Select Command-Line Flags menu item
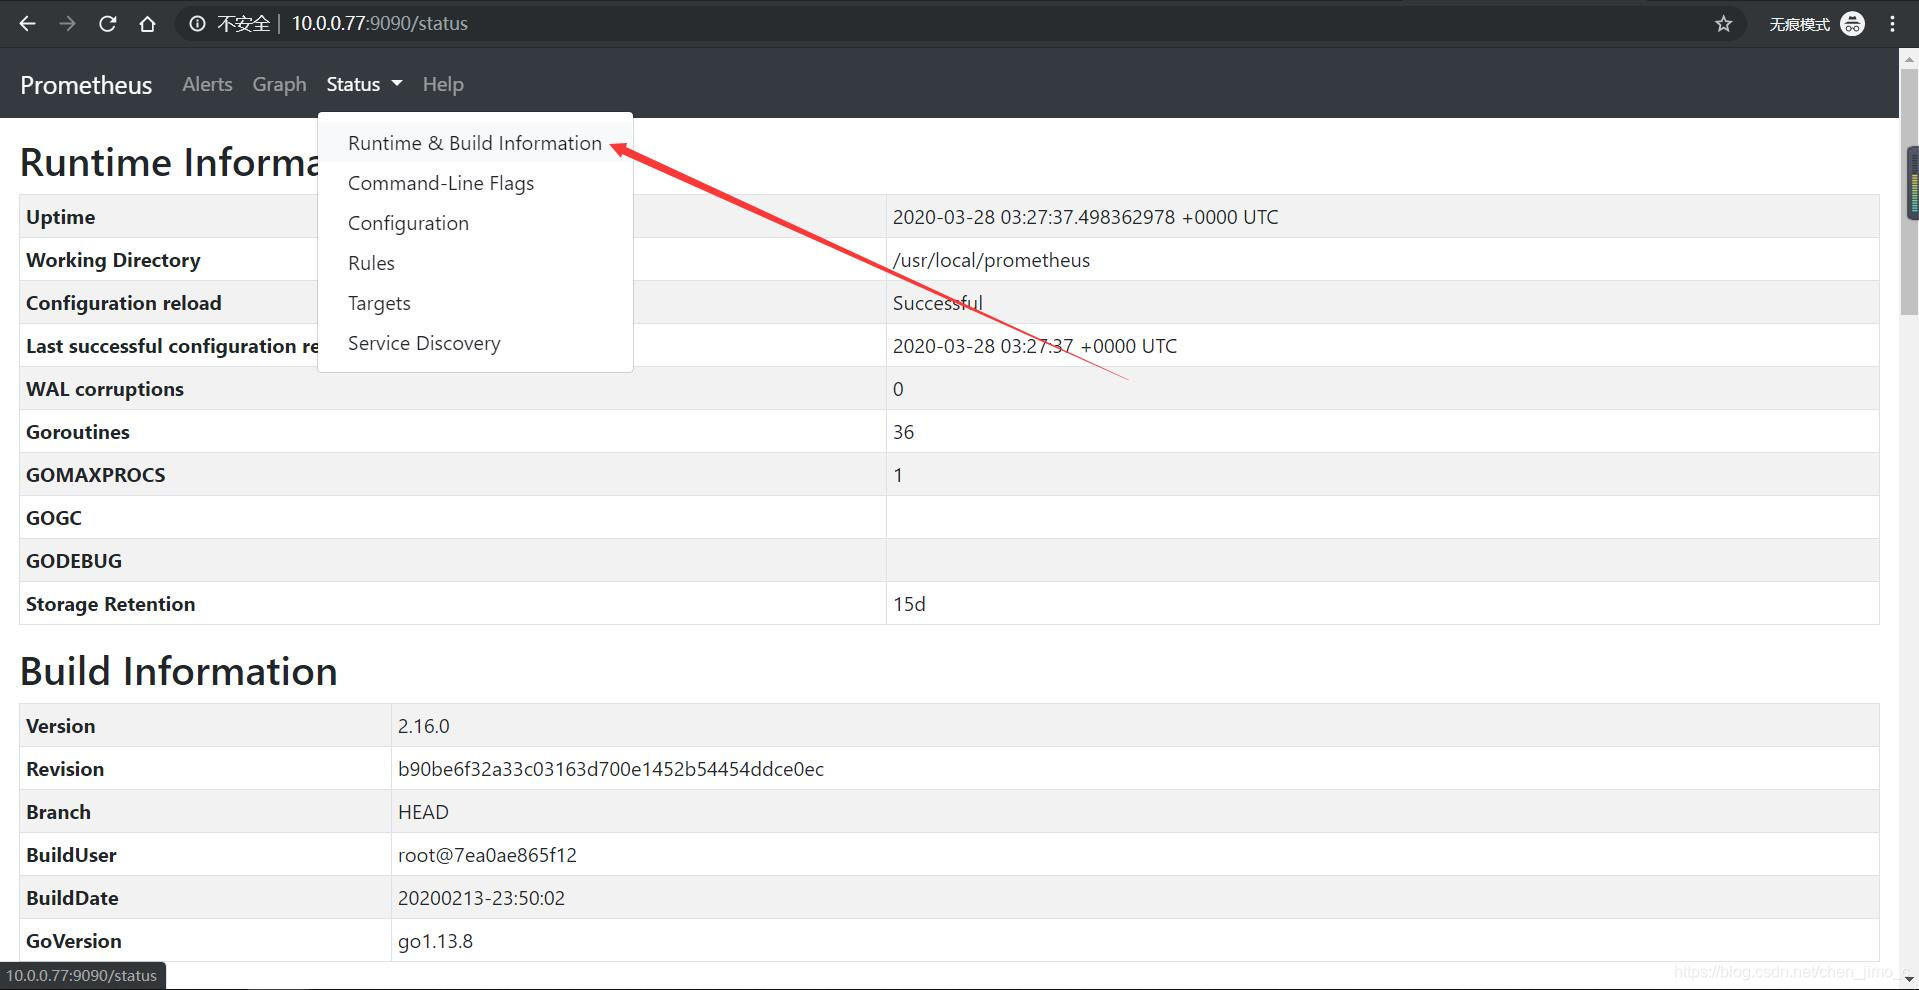Screen dimensions: 1919x990 click(x=475, y=183)
